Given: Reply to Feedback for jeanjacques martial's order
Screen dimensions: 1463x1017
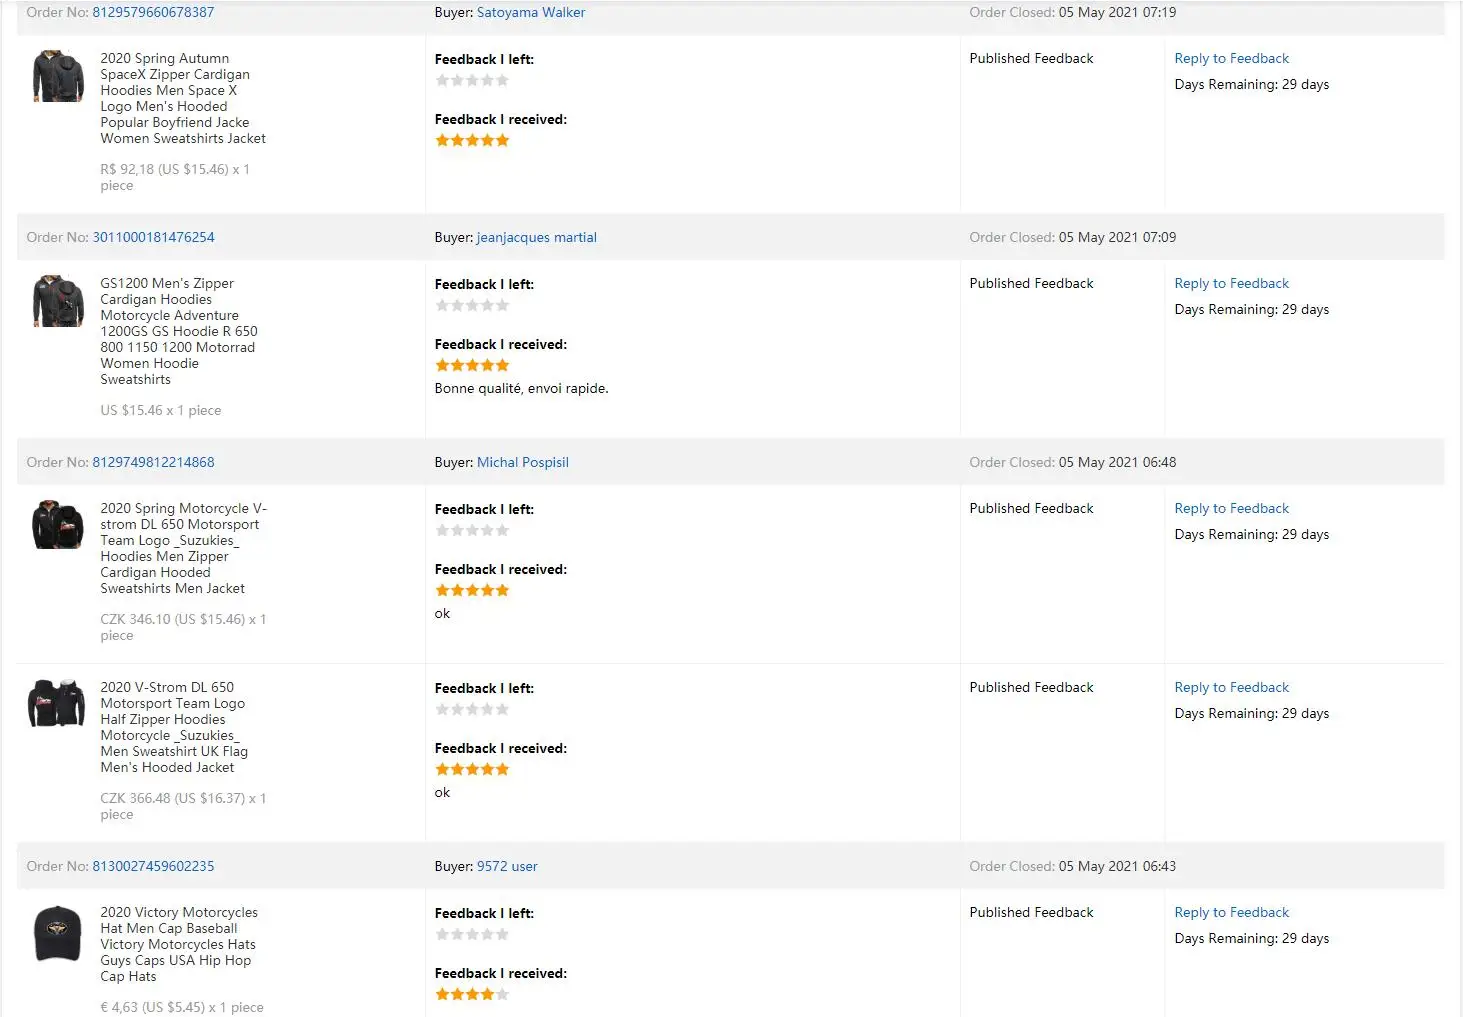Looking at the screenshot, I should [1231, 284].
